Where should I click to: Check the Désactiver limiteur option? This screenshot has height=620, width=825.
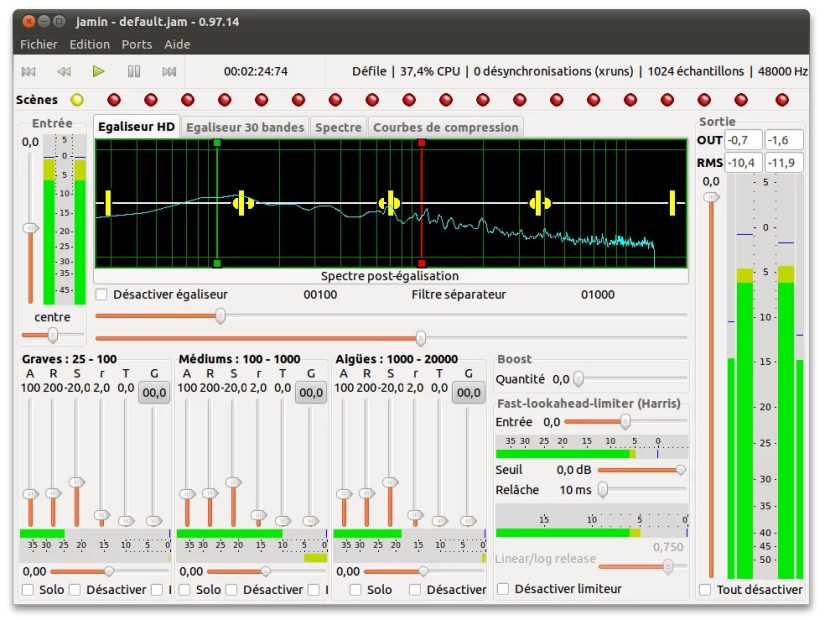click(x=503, y=589)
